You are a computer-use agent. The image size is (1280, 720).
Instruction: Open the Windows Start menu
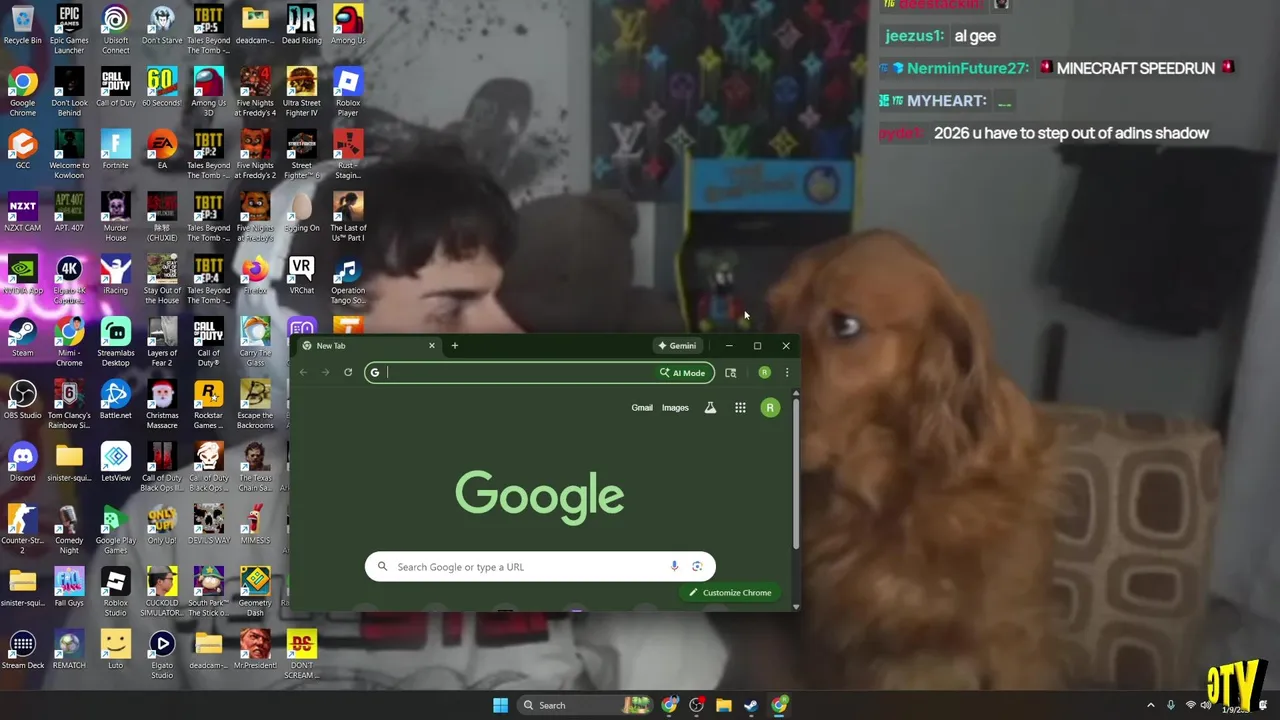coord(500,706)
